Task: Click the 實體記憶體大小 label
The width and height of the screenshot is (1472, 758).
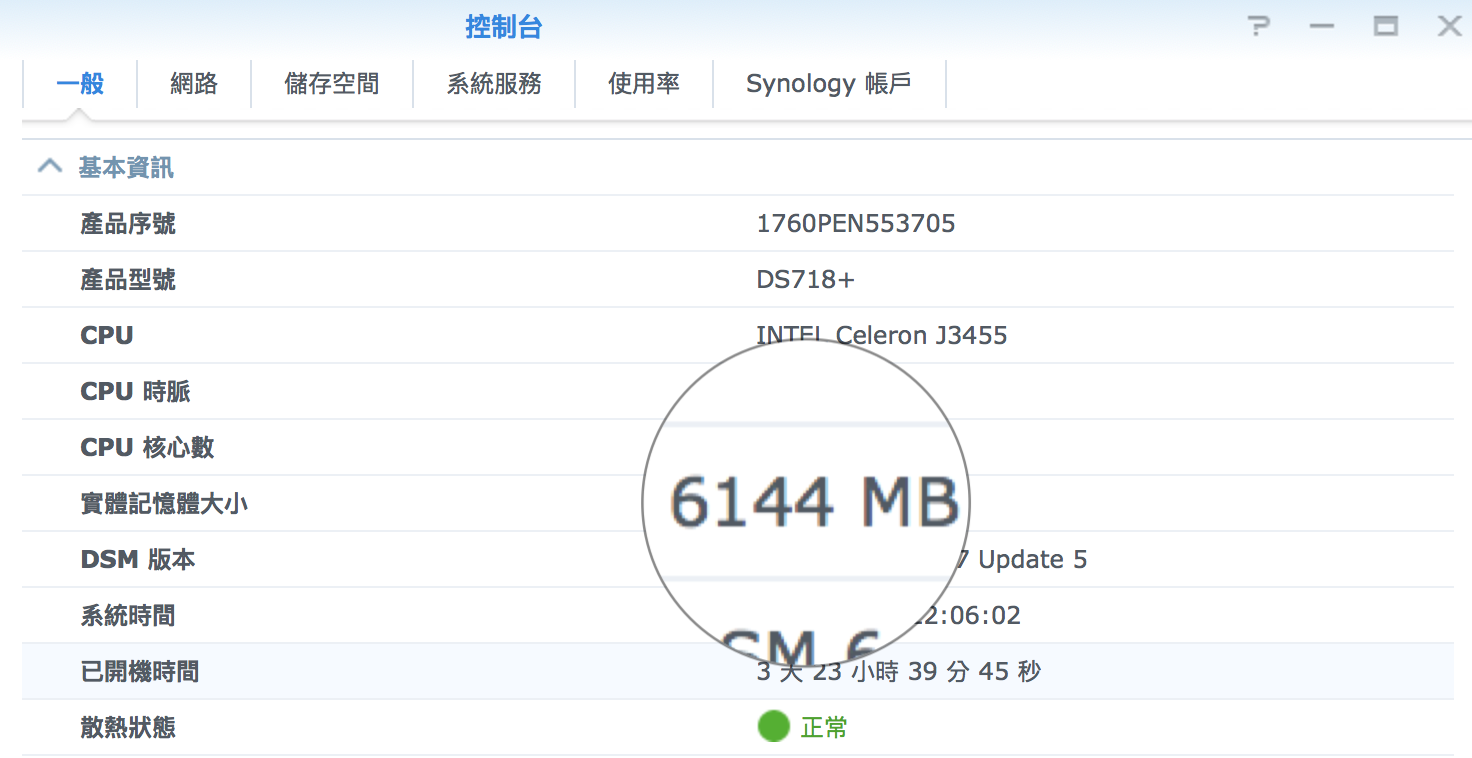Action: point(164,503)
